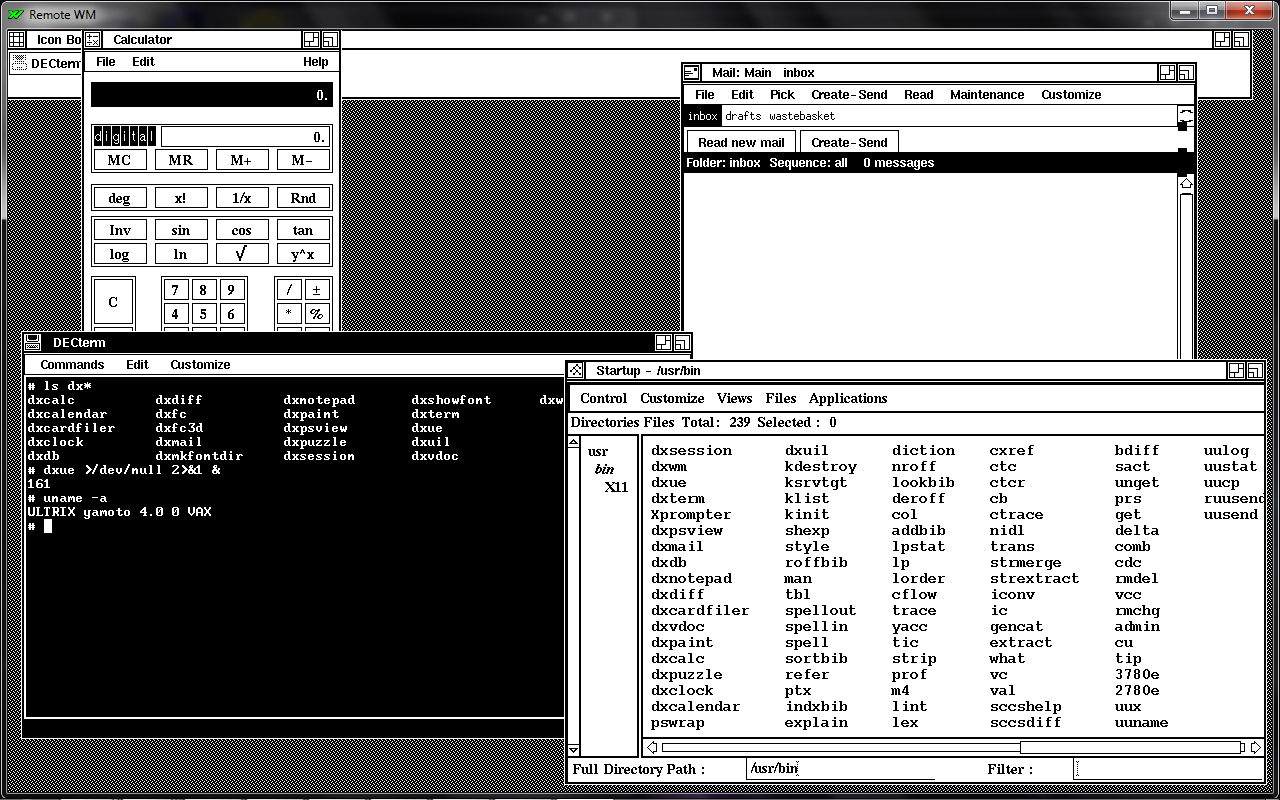
Task: Open the Applications menu in Startup window
Action: point(848,398)
